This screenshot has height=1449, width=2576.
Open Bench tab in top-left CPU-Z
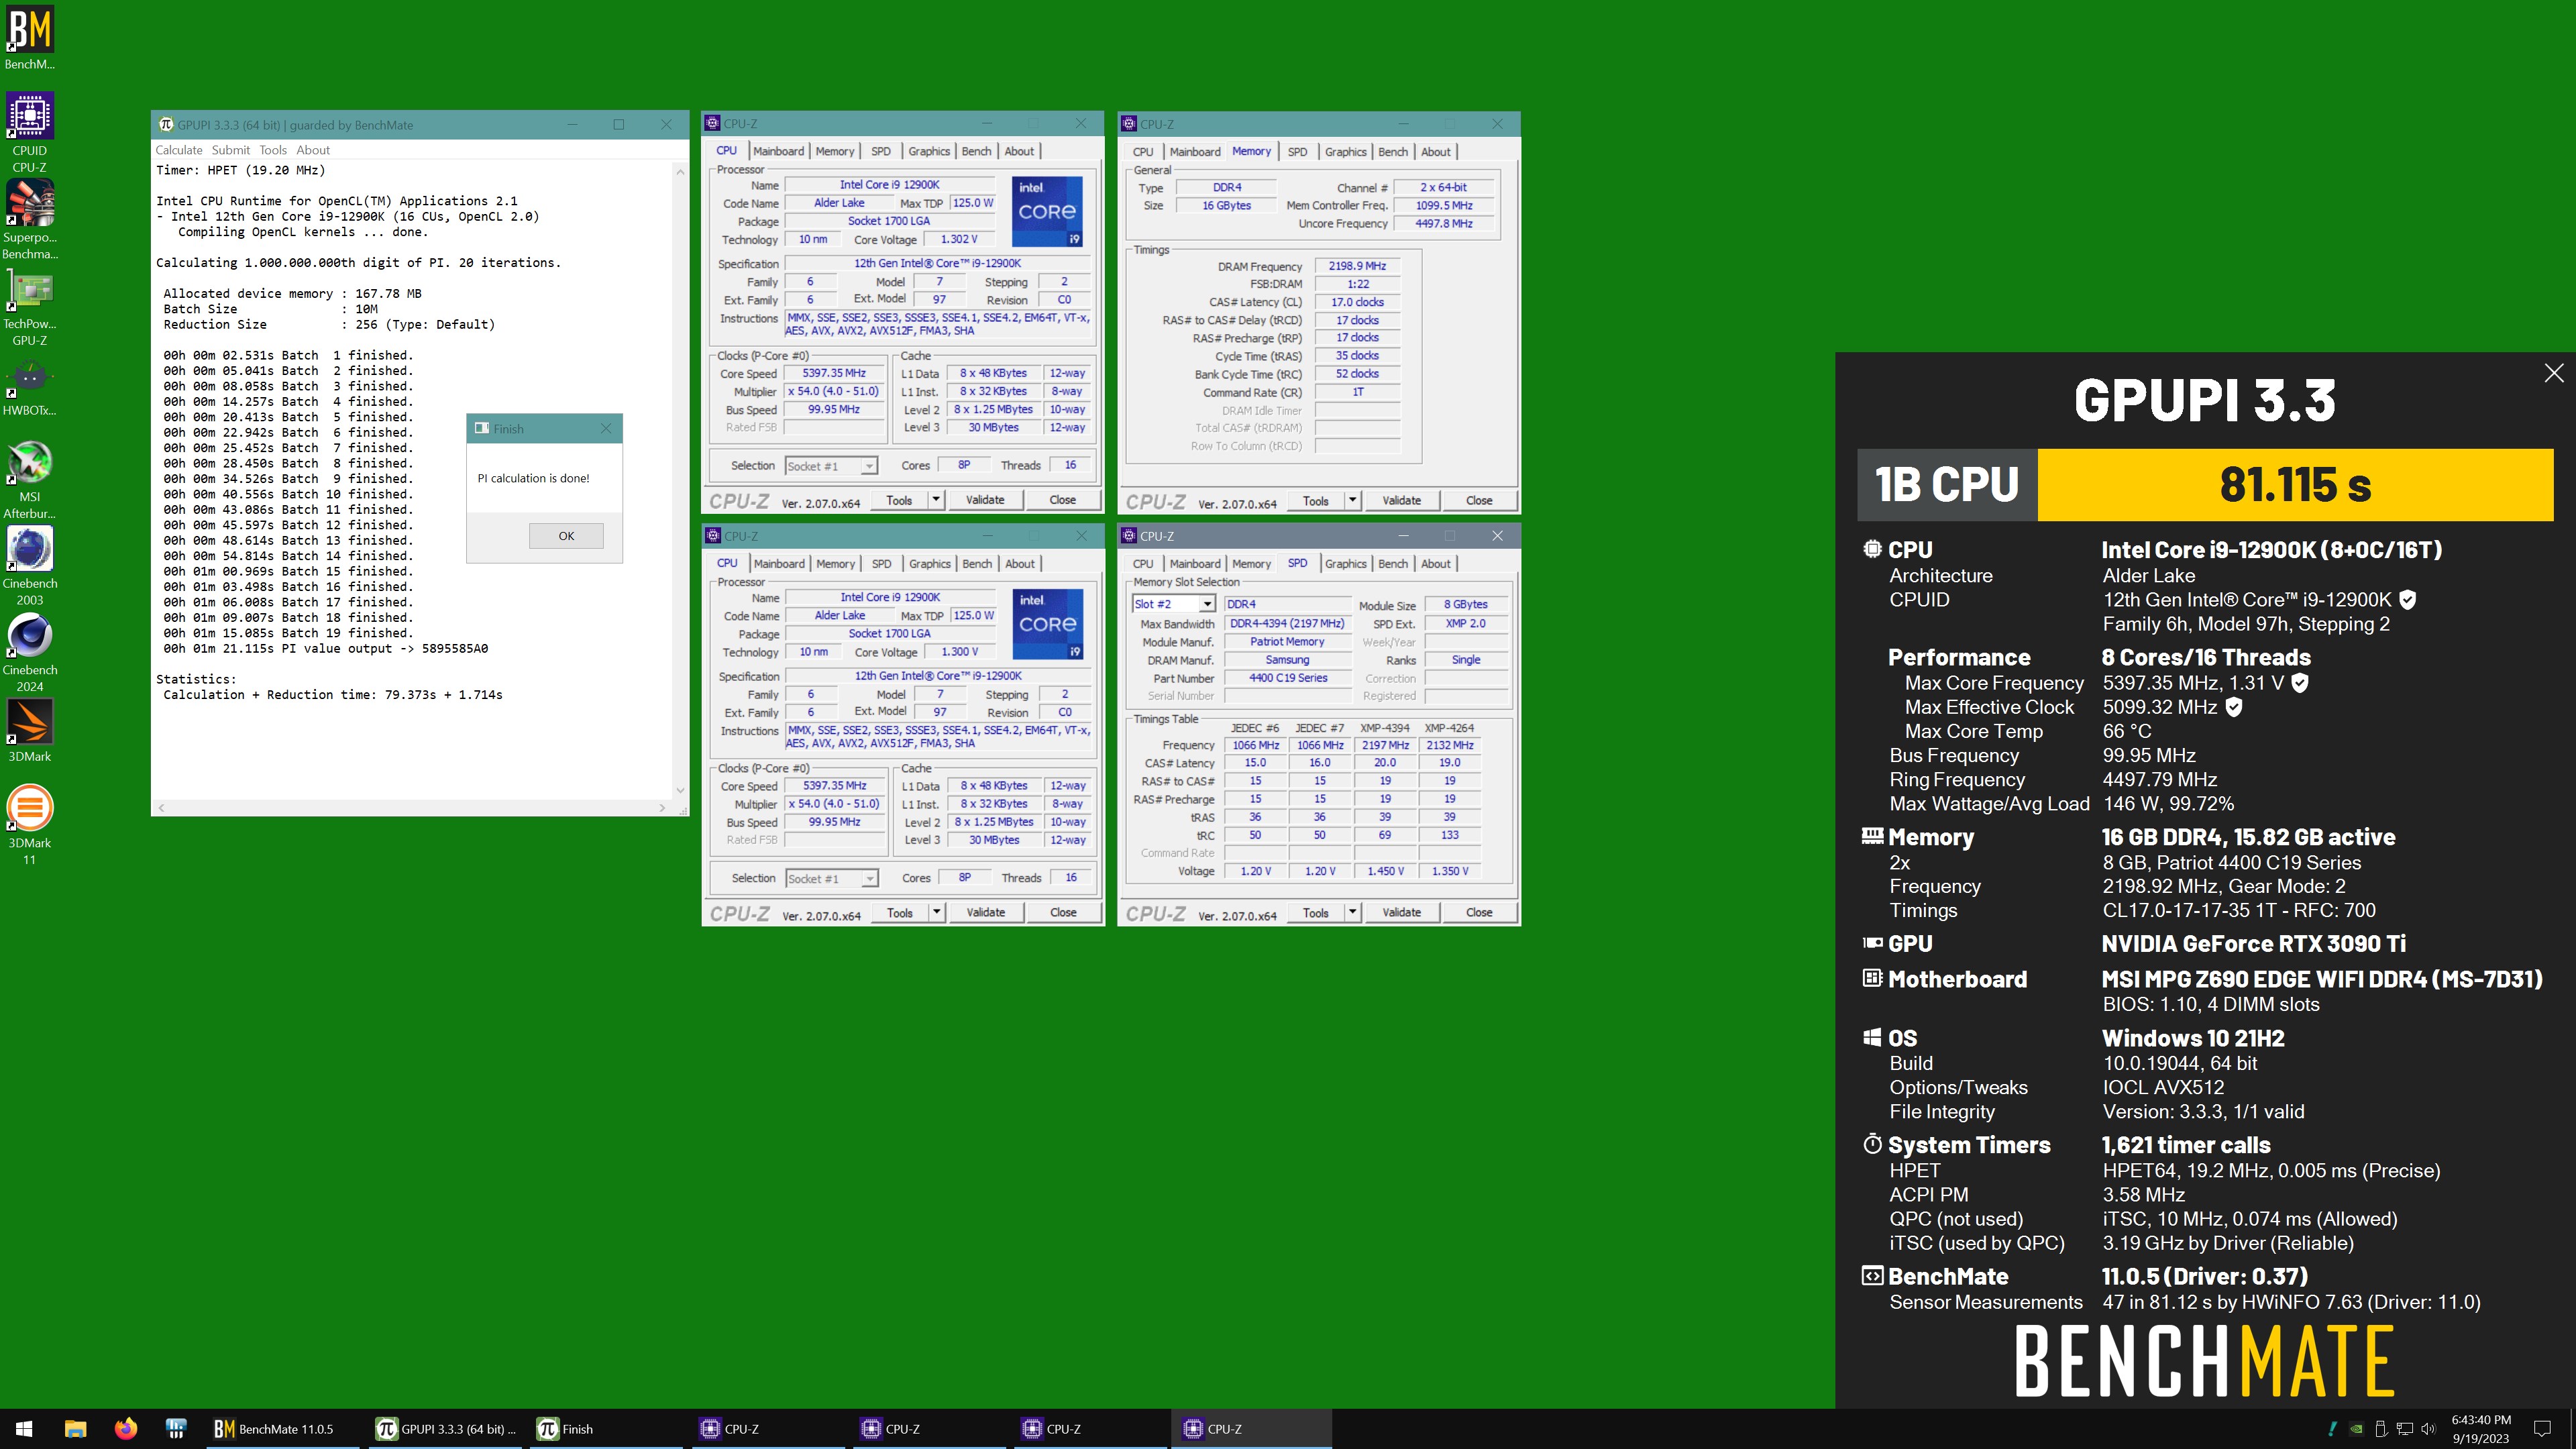pyautogui.click(x=976, y=151)
